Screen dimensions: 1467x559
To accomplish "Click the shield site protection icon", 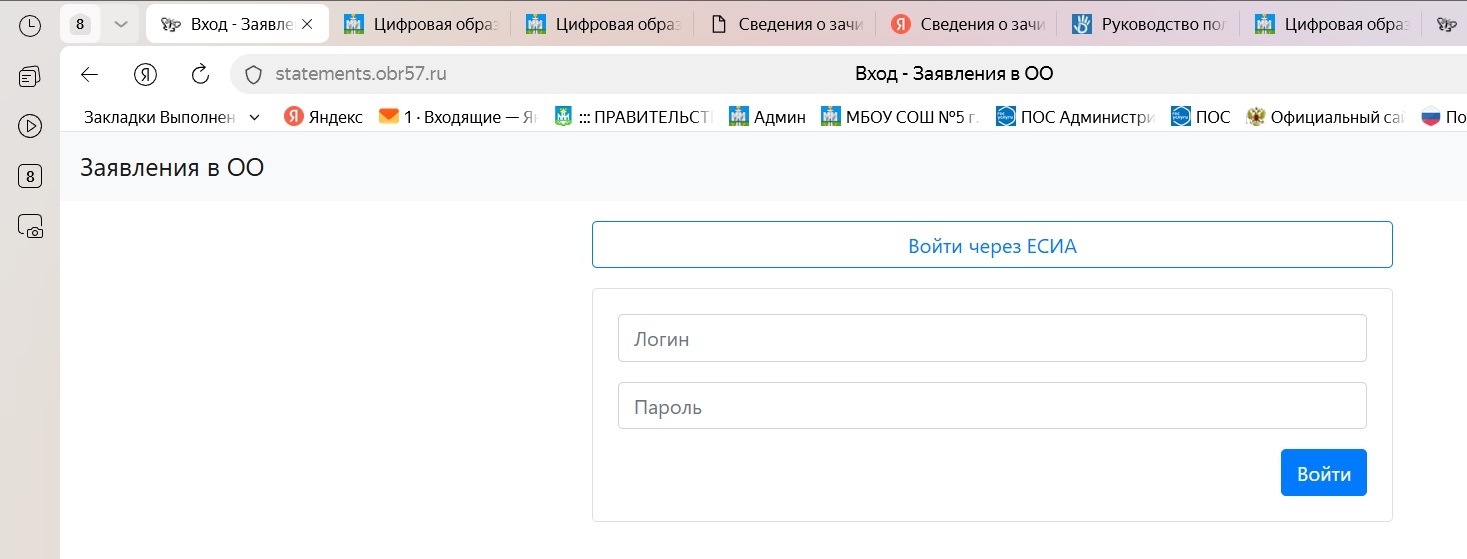I will click(x=253, y=74).
